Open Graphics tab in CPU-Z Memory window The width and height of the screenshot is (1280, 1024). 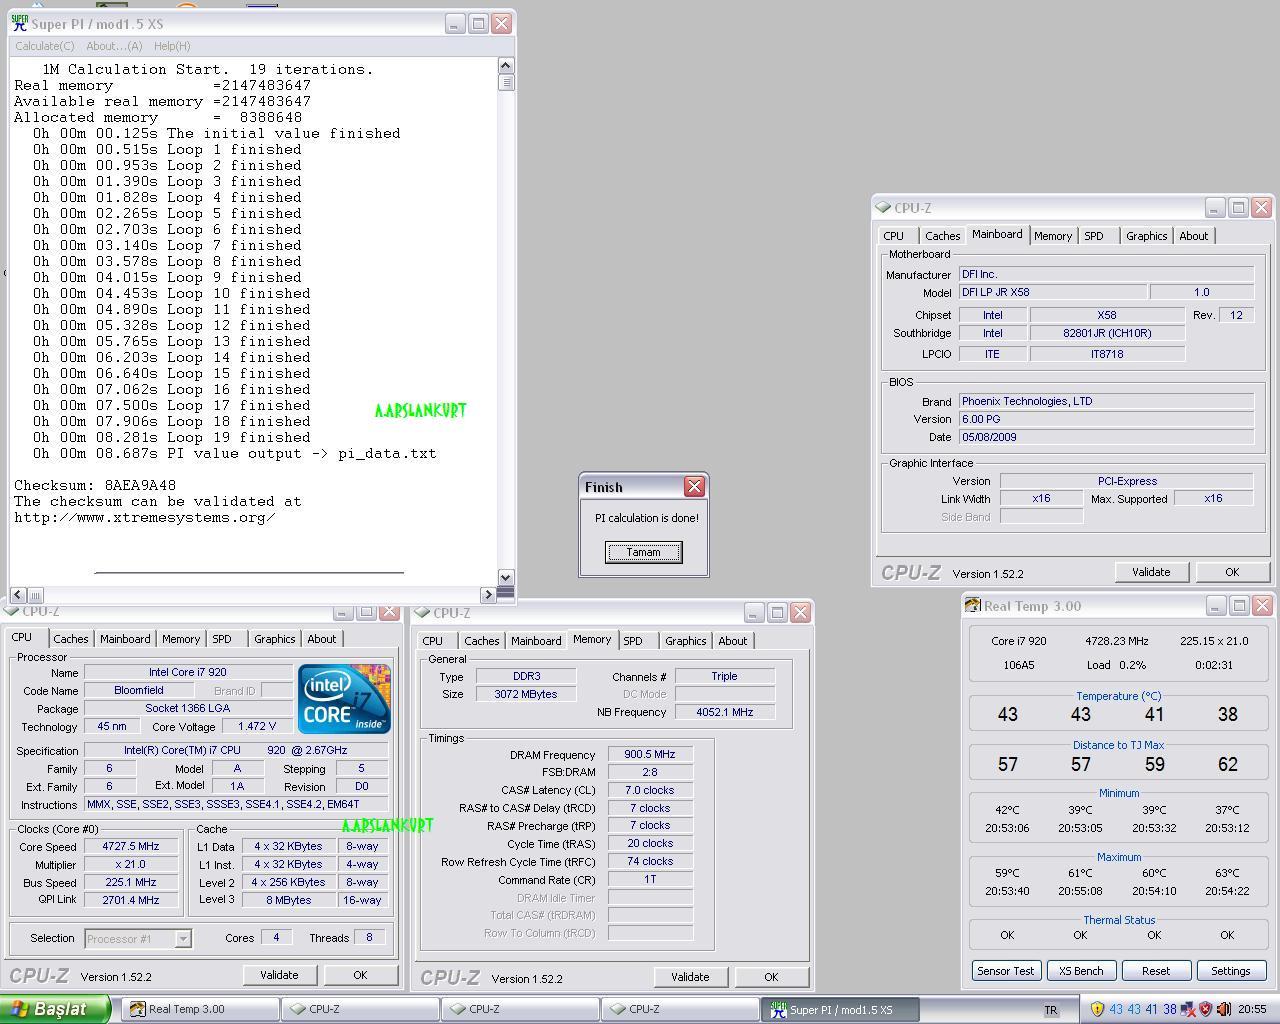685,641
